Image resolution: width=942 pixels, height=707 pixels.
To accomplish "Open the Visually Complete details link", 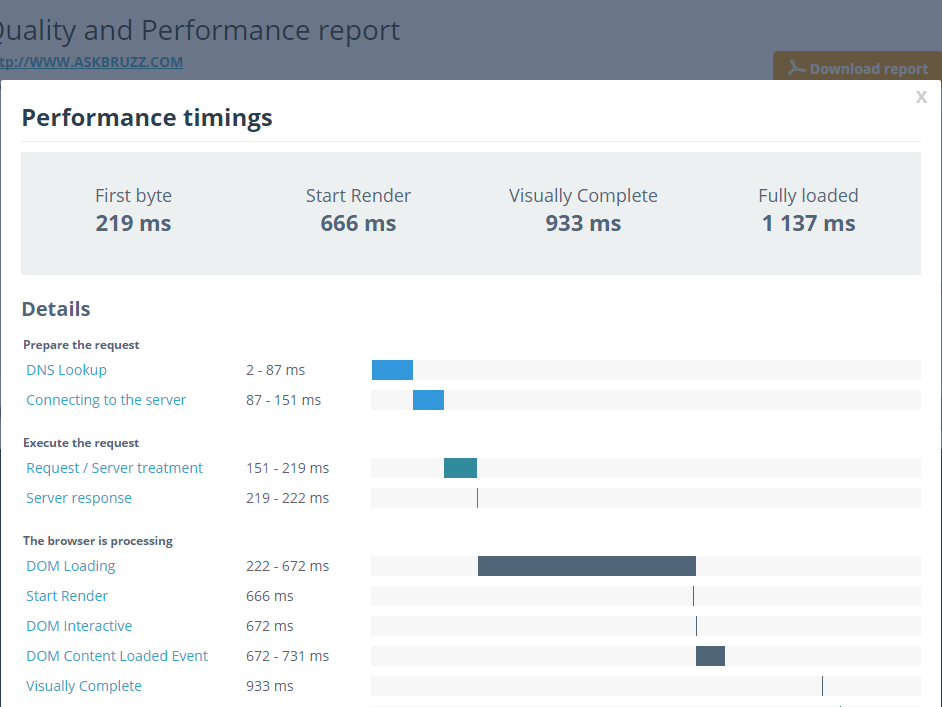I will (84, 686).
